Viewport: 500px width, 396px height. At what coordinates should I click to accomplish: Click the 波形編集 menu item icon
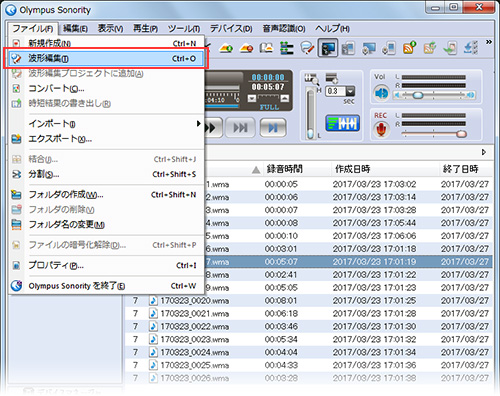[x=16, y=59]
